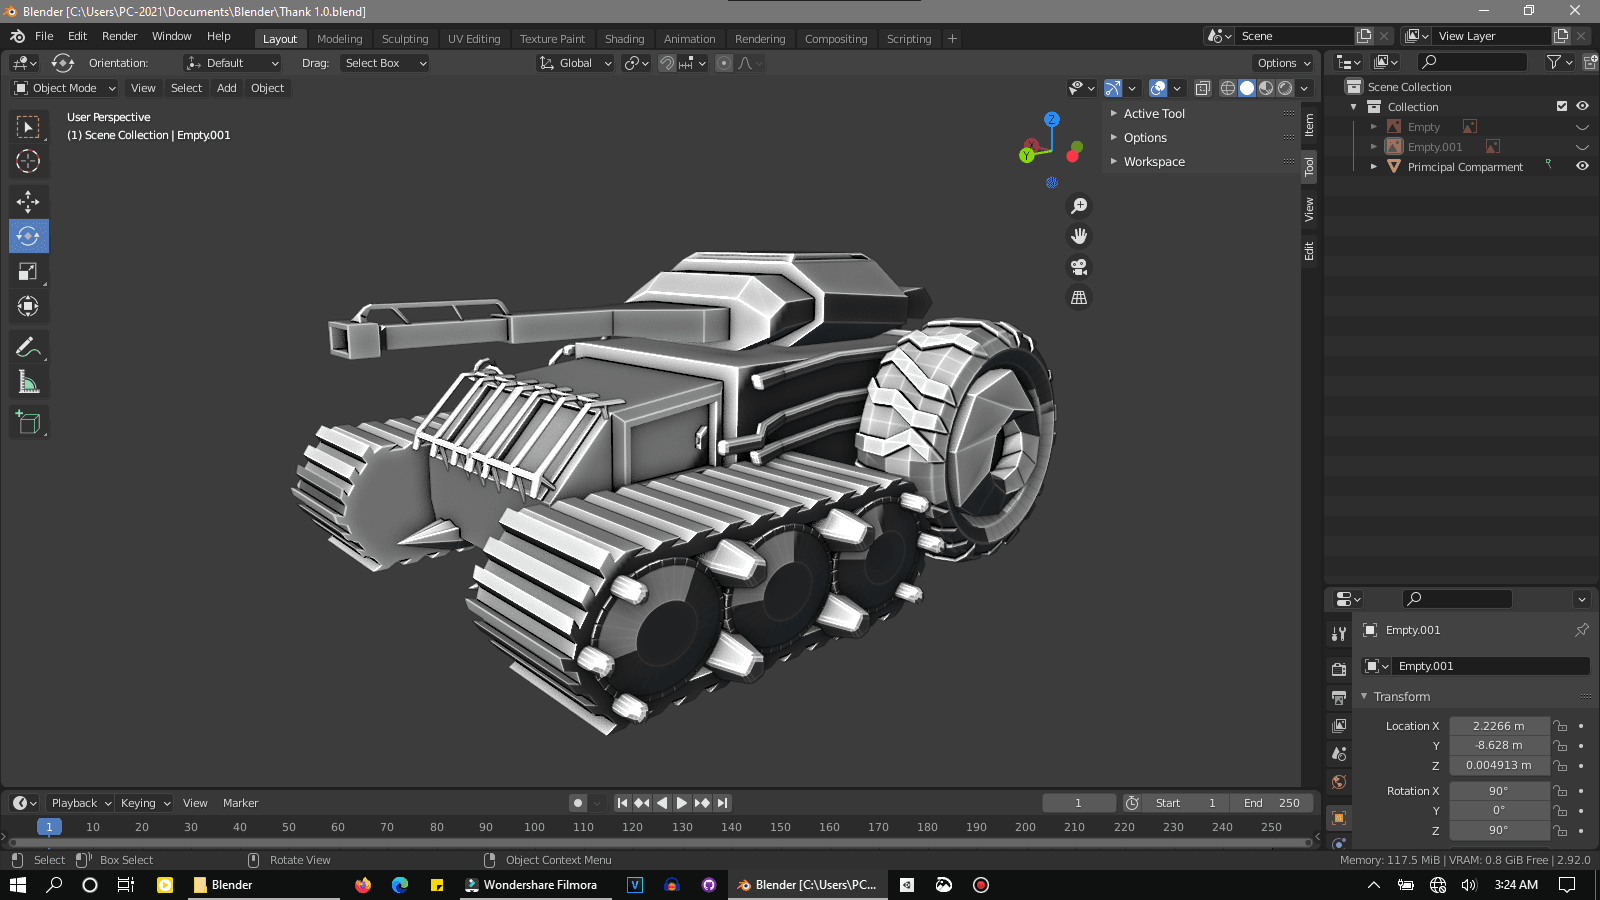Open the Object properties tab icon
The image size is (1600, 900).
(1339, 817)
